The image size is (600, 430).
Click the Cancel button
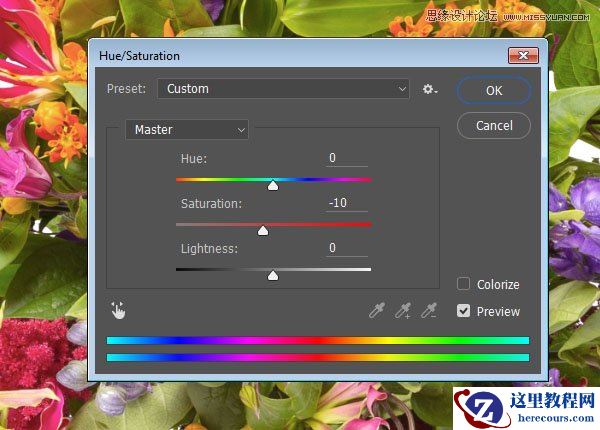pos(494,125)
